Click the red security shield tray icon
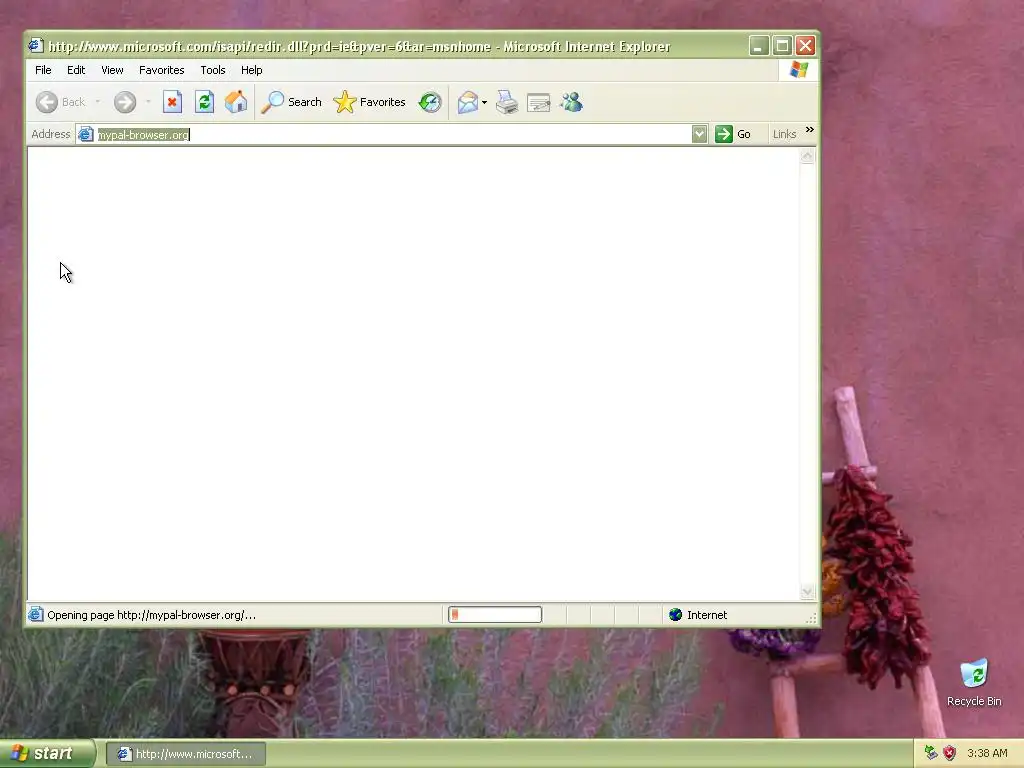1024x768 pixels. 950,753
